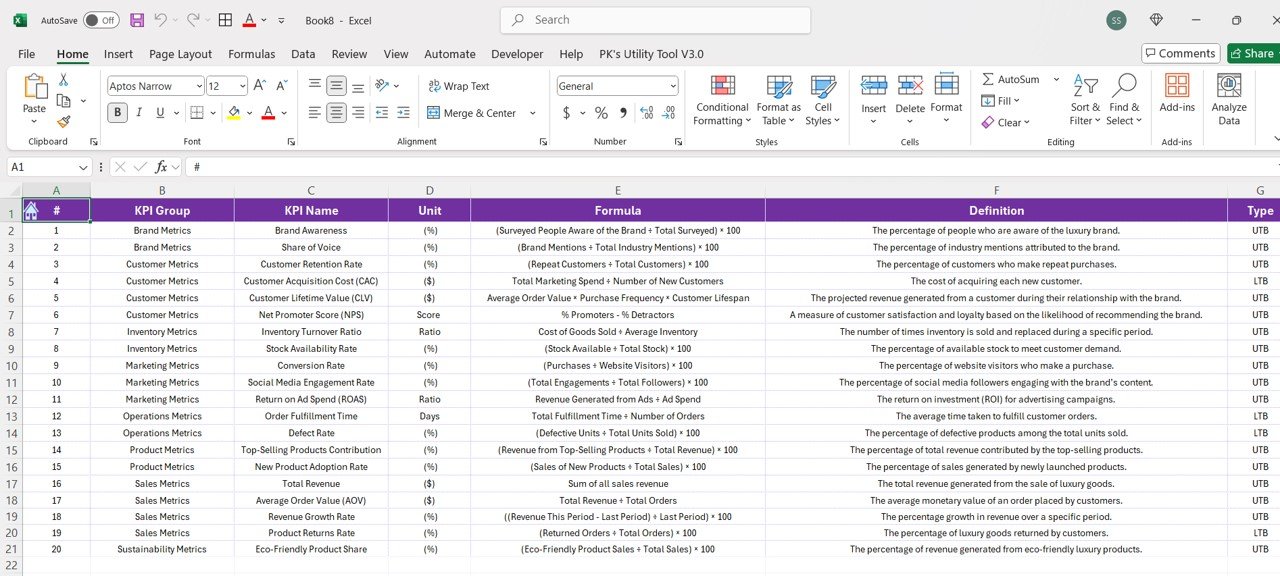This screenshot has height=576, width=1280.
Task: Click the diamond premium icon in title bar
Action: coord(1157,20)
